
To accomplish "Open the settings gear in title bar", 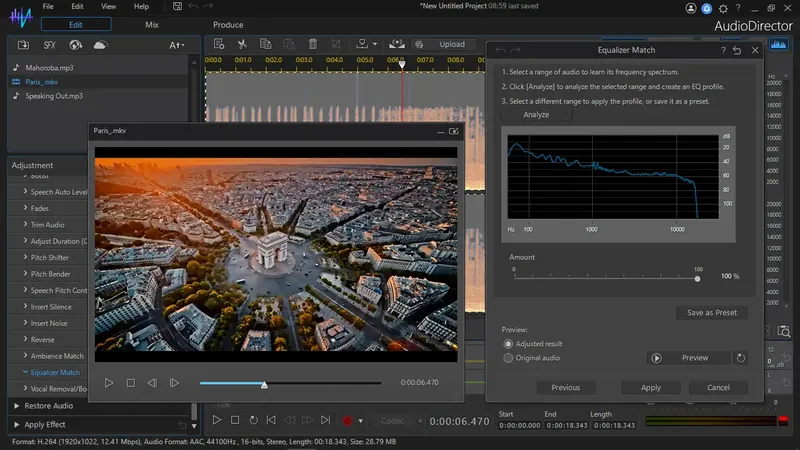I will point(725,7).
